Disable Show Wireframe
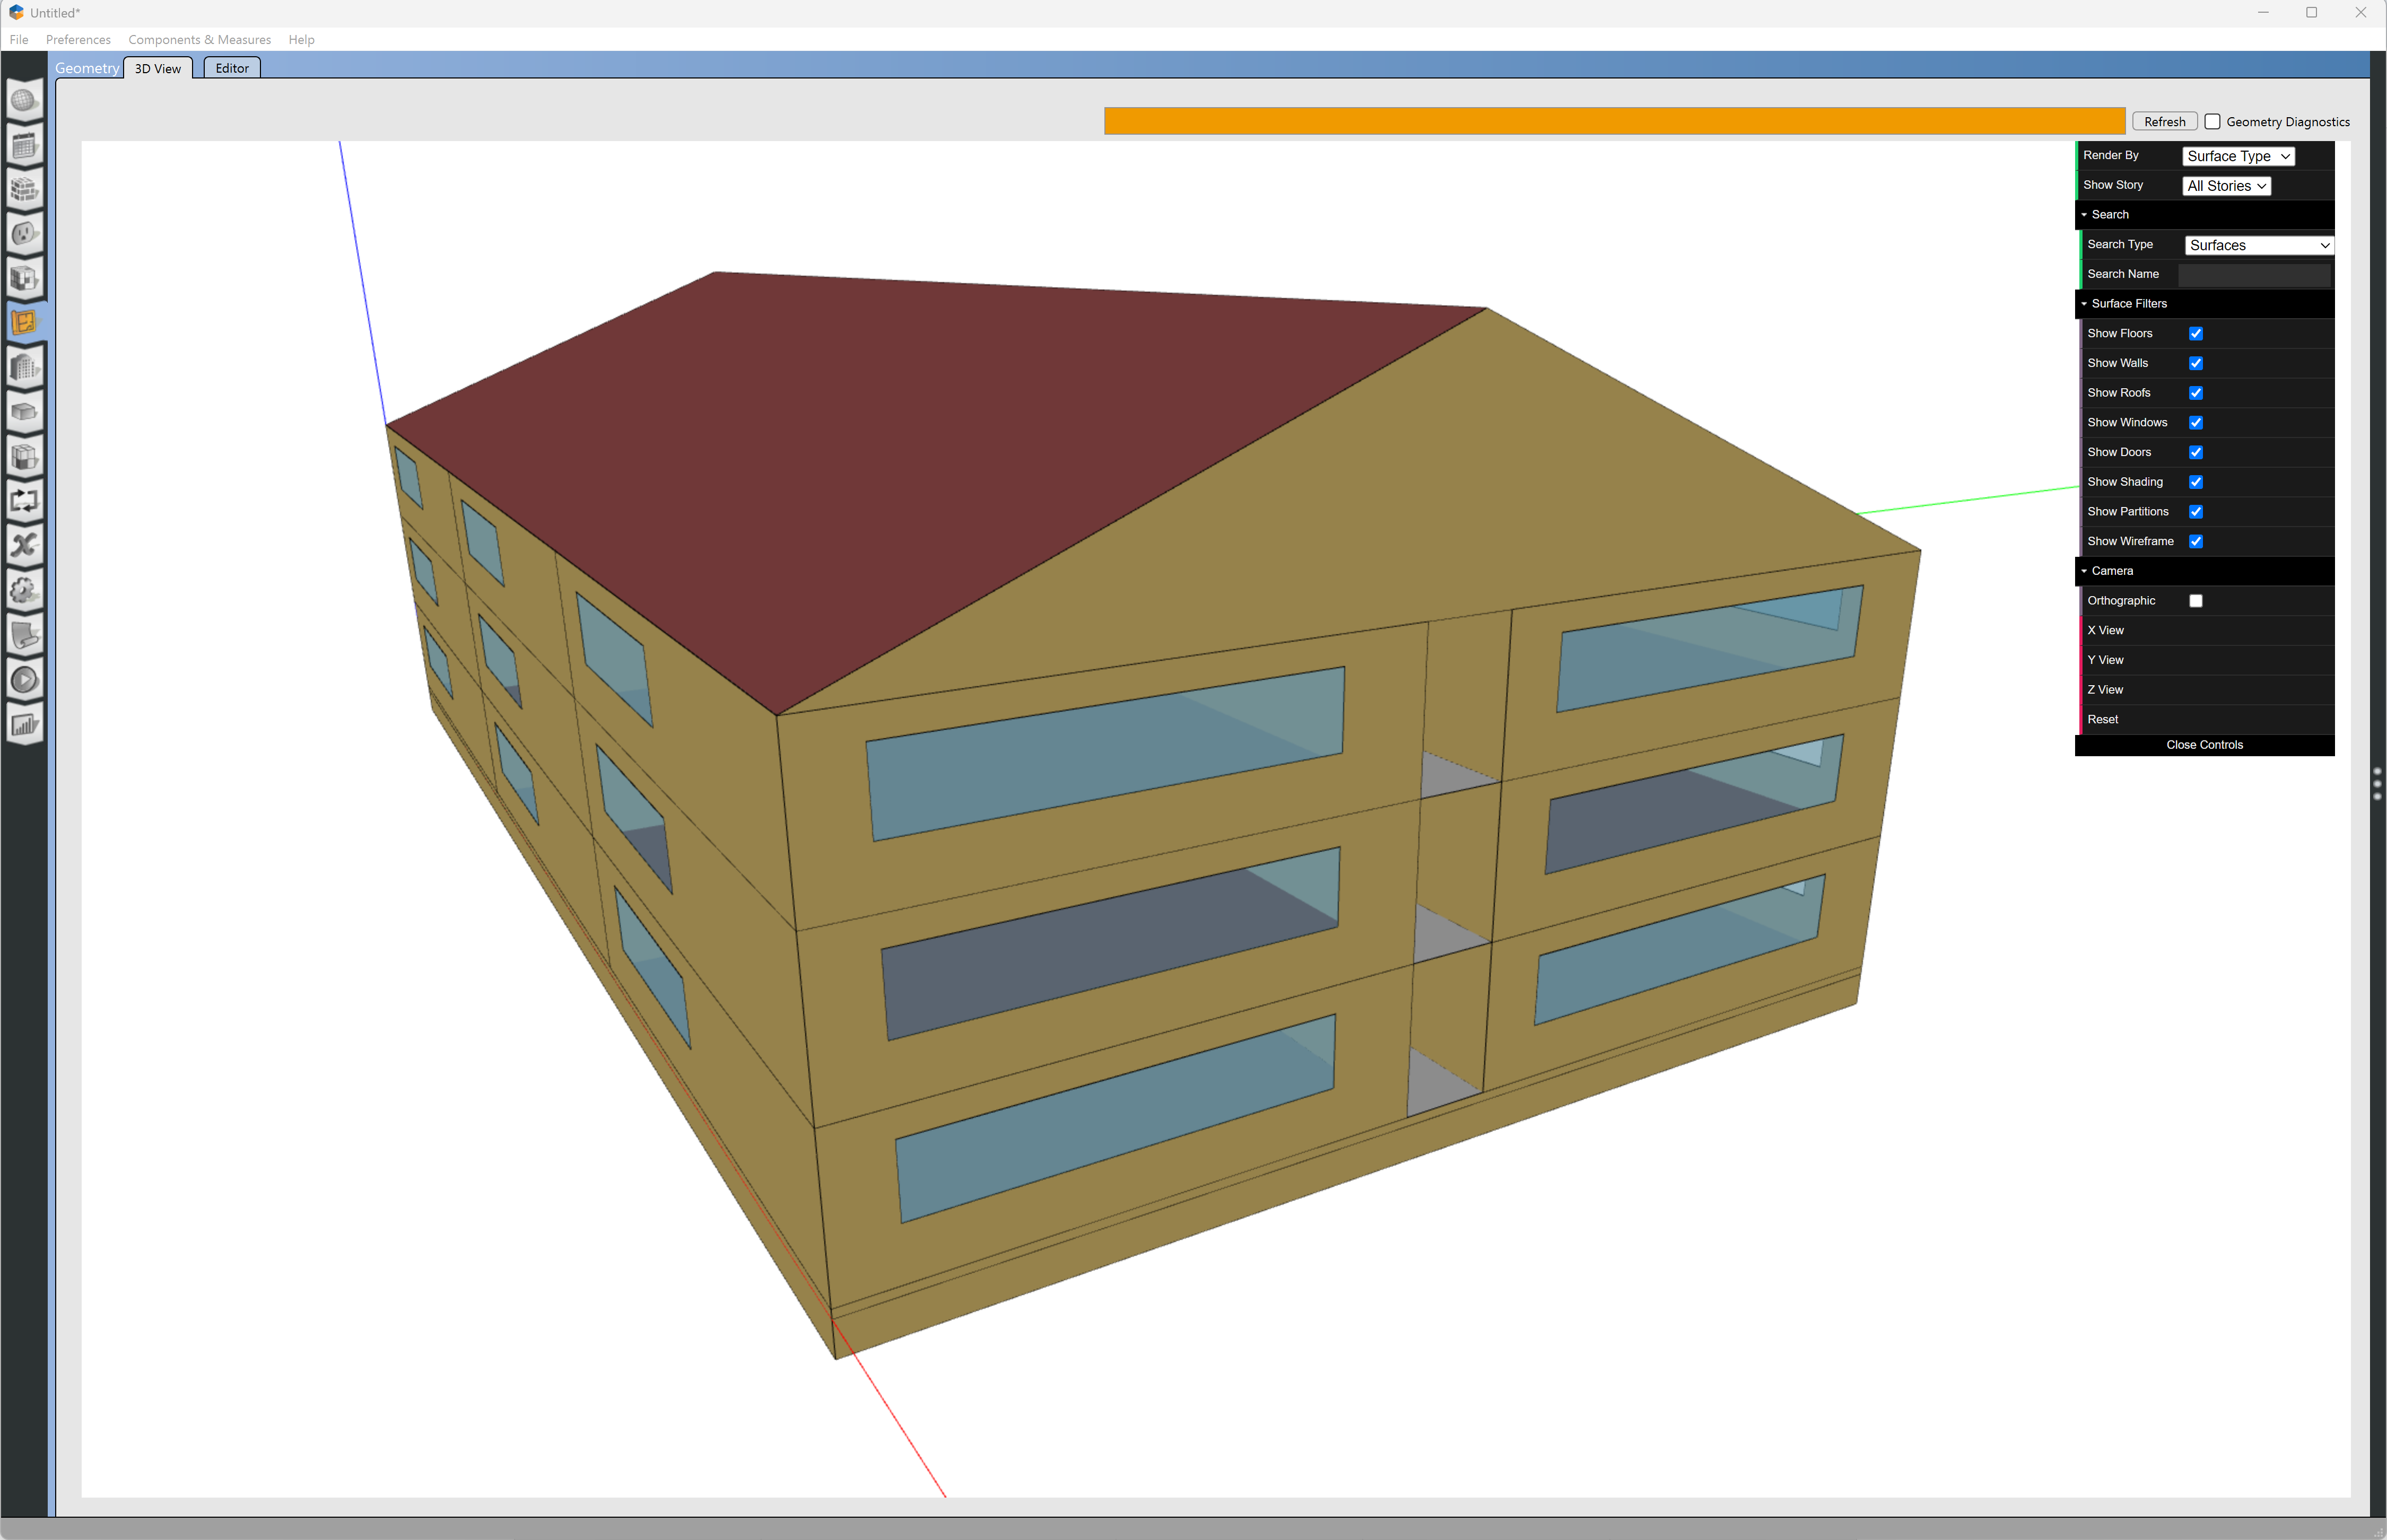 point(2196,541)
